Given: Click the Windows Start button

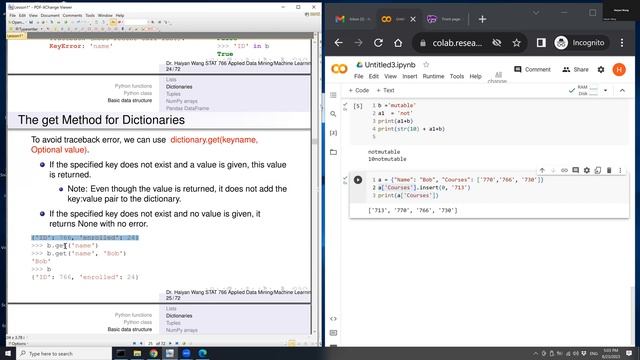Looking at the screenshot, I should pos(8,353).
